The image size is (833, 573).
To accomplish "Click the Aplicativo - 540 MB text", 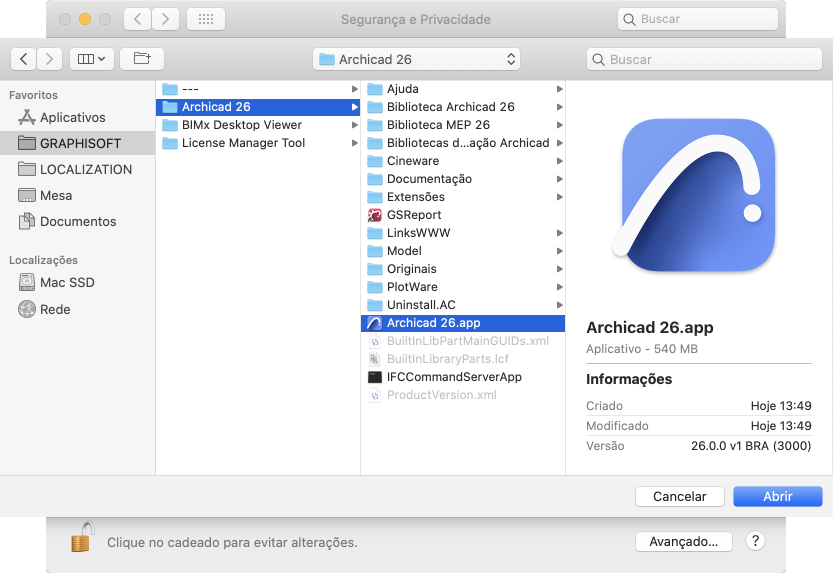I will point(642,349).
